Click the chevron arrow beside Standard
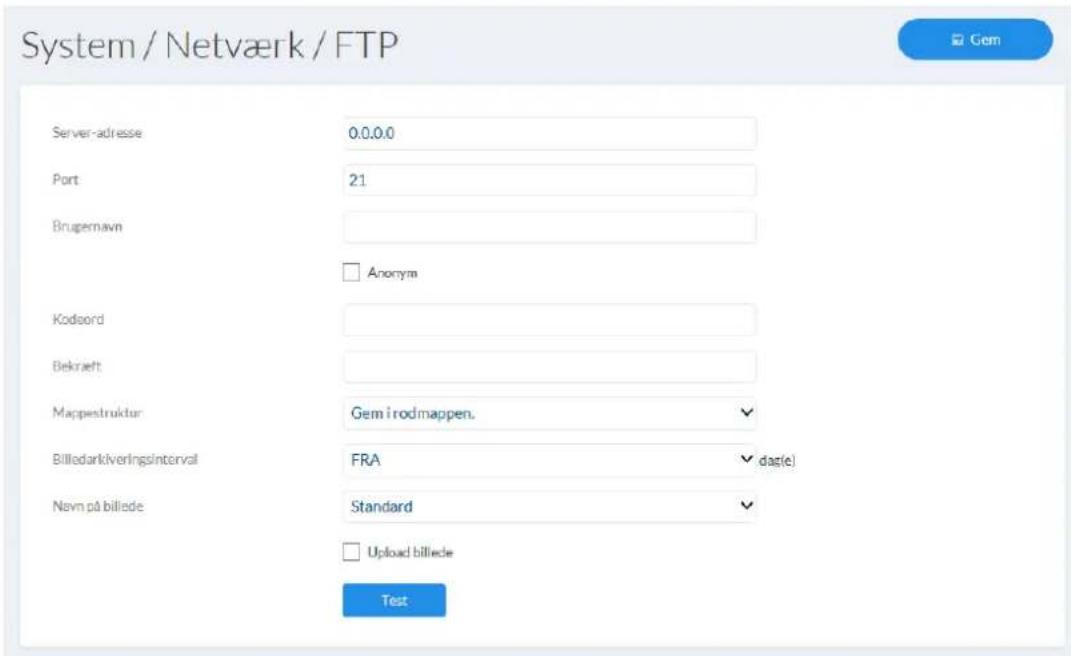This screenshot has width=1071, height=656. click(747, 505)
